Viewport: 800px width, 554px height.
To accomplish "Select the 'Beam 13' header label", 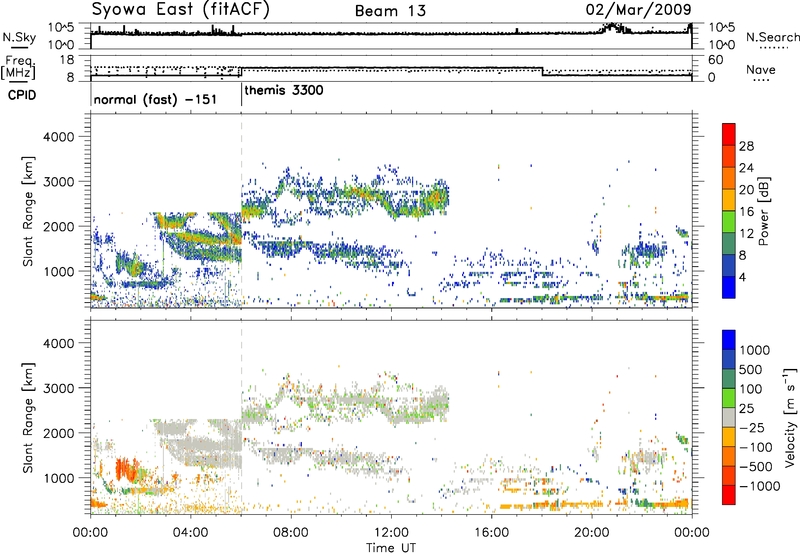I will 390,11.
